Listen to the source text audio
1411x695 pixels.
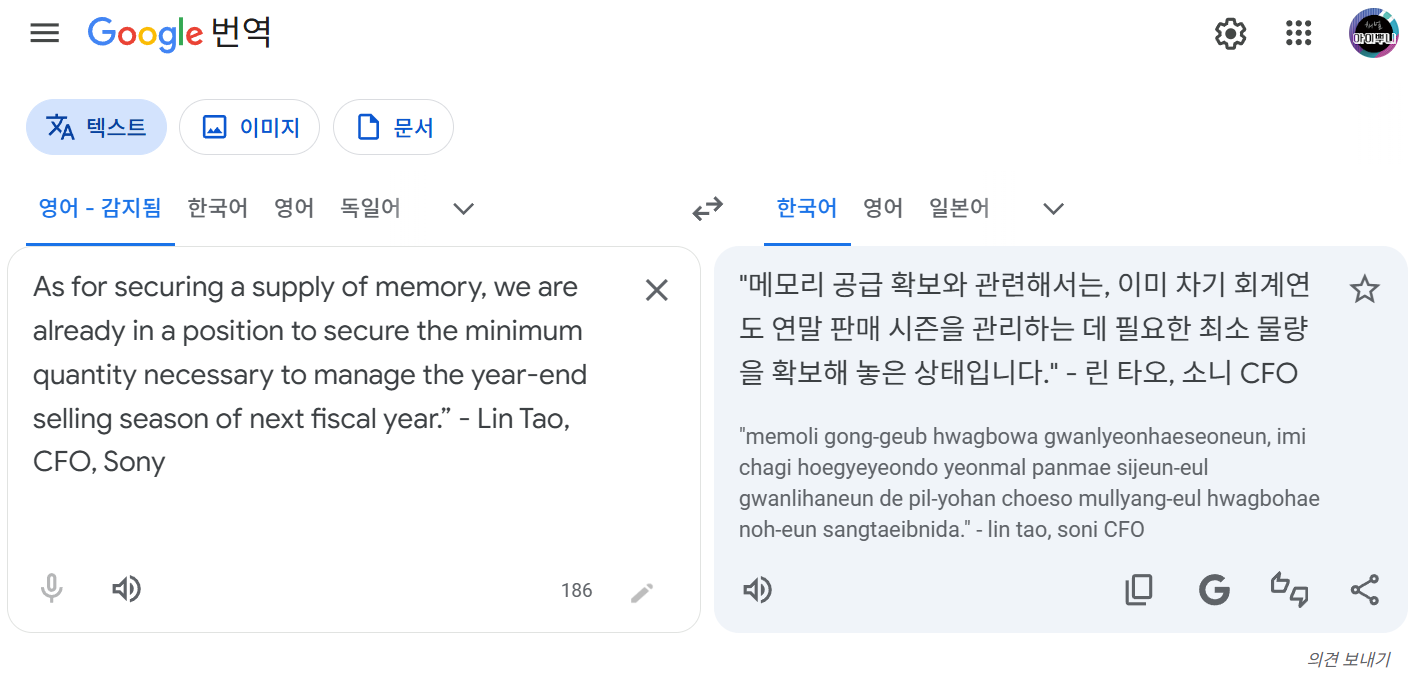pos(126,590)
